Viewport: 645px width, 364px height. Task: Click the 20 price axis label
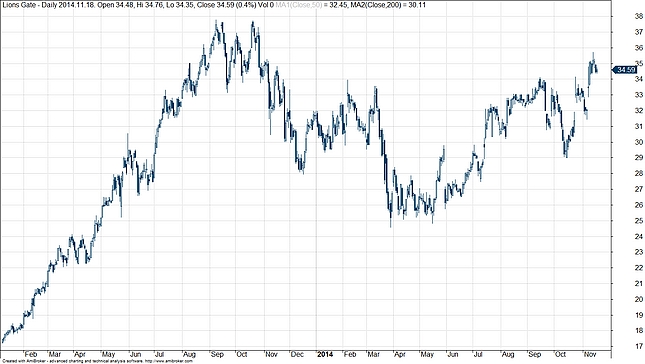639,299
